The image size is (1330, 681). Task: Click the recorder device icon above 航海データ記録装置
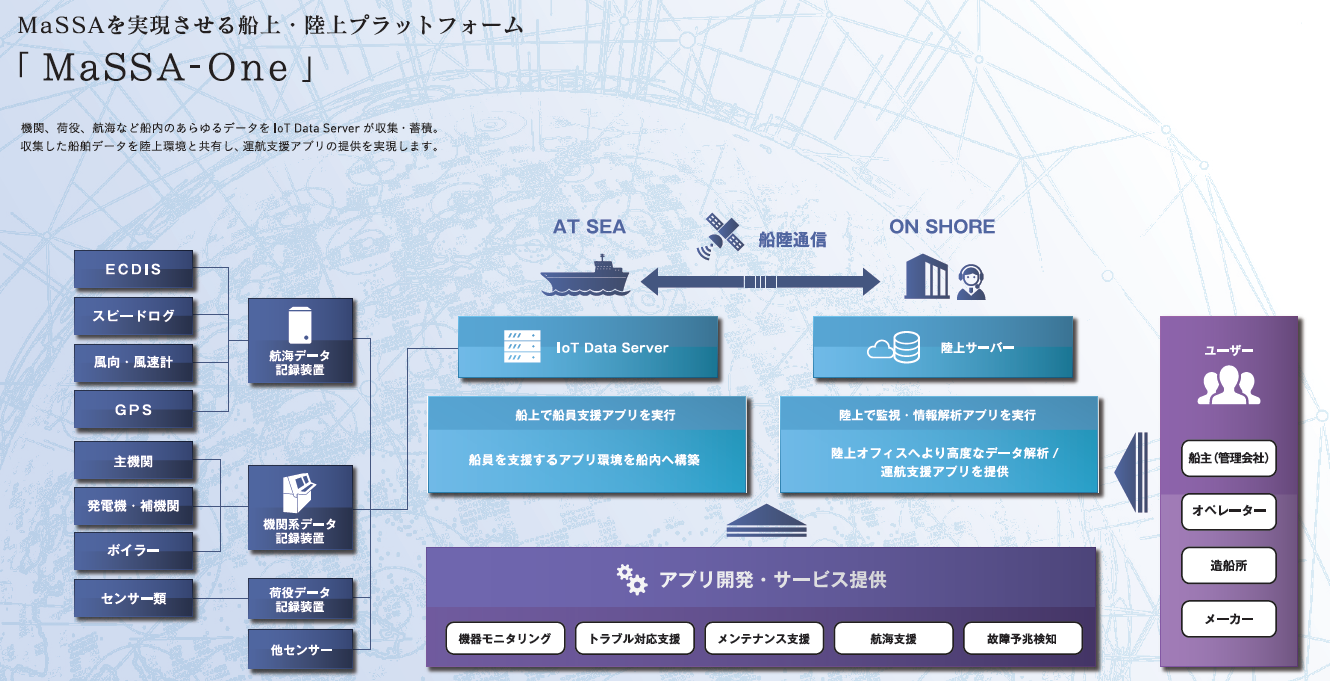300,324
